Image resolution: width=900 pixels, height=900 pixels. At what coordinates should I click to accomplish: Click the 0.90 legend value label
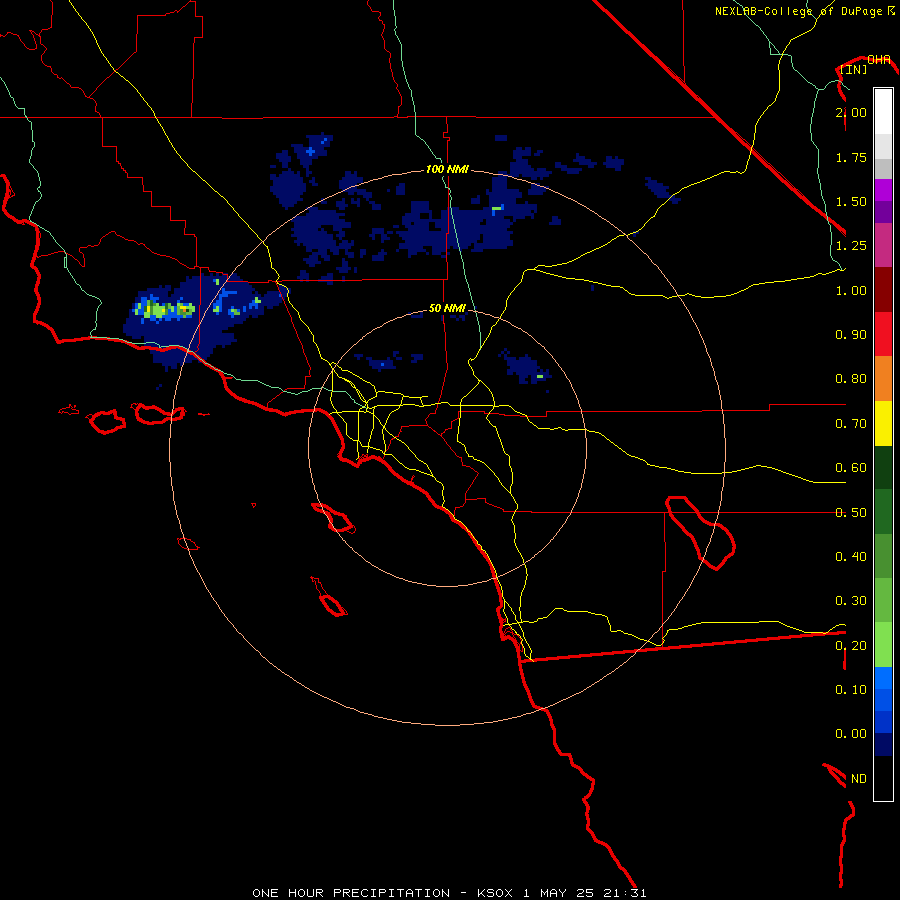pos(851,335)
